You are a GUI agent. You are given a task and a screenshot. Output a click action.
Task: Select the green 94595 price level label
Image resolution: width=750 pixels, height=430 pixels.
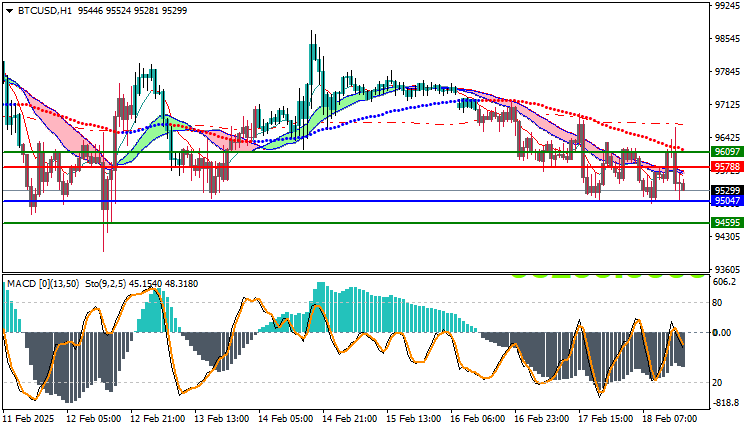727,222
